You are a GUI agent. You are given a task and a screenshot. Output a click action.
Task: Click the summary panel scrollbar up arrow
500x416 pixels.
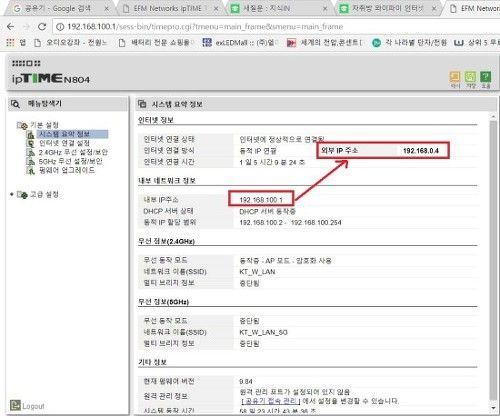[x=493, y=116]
